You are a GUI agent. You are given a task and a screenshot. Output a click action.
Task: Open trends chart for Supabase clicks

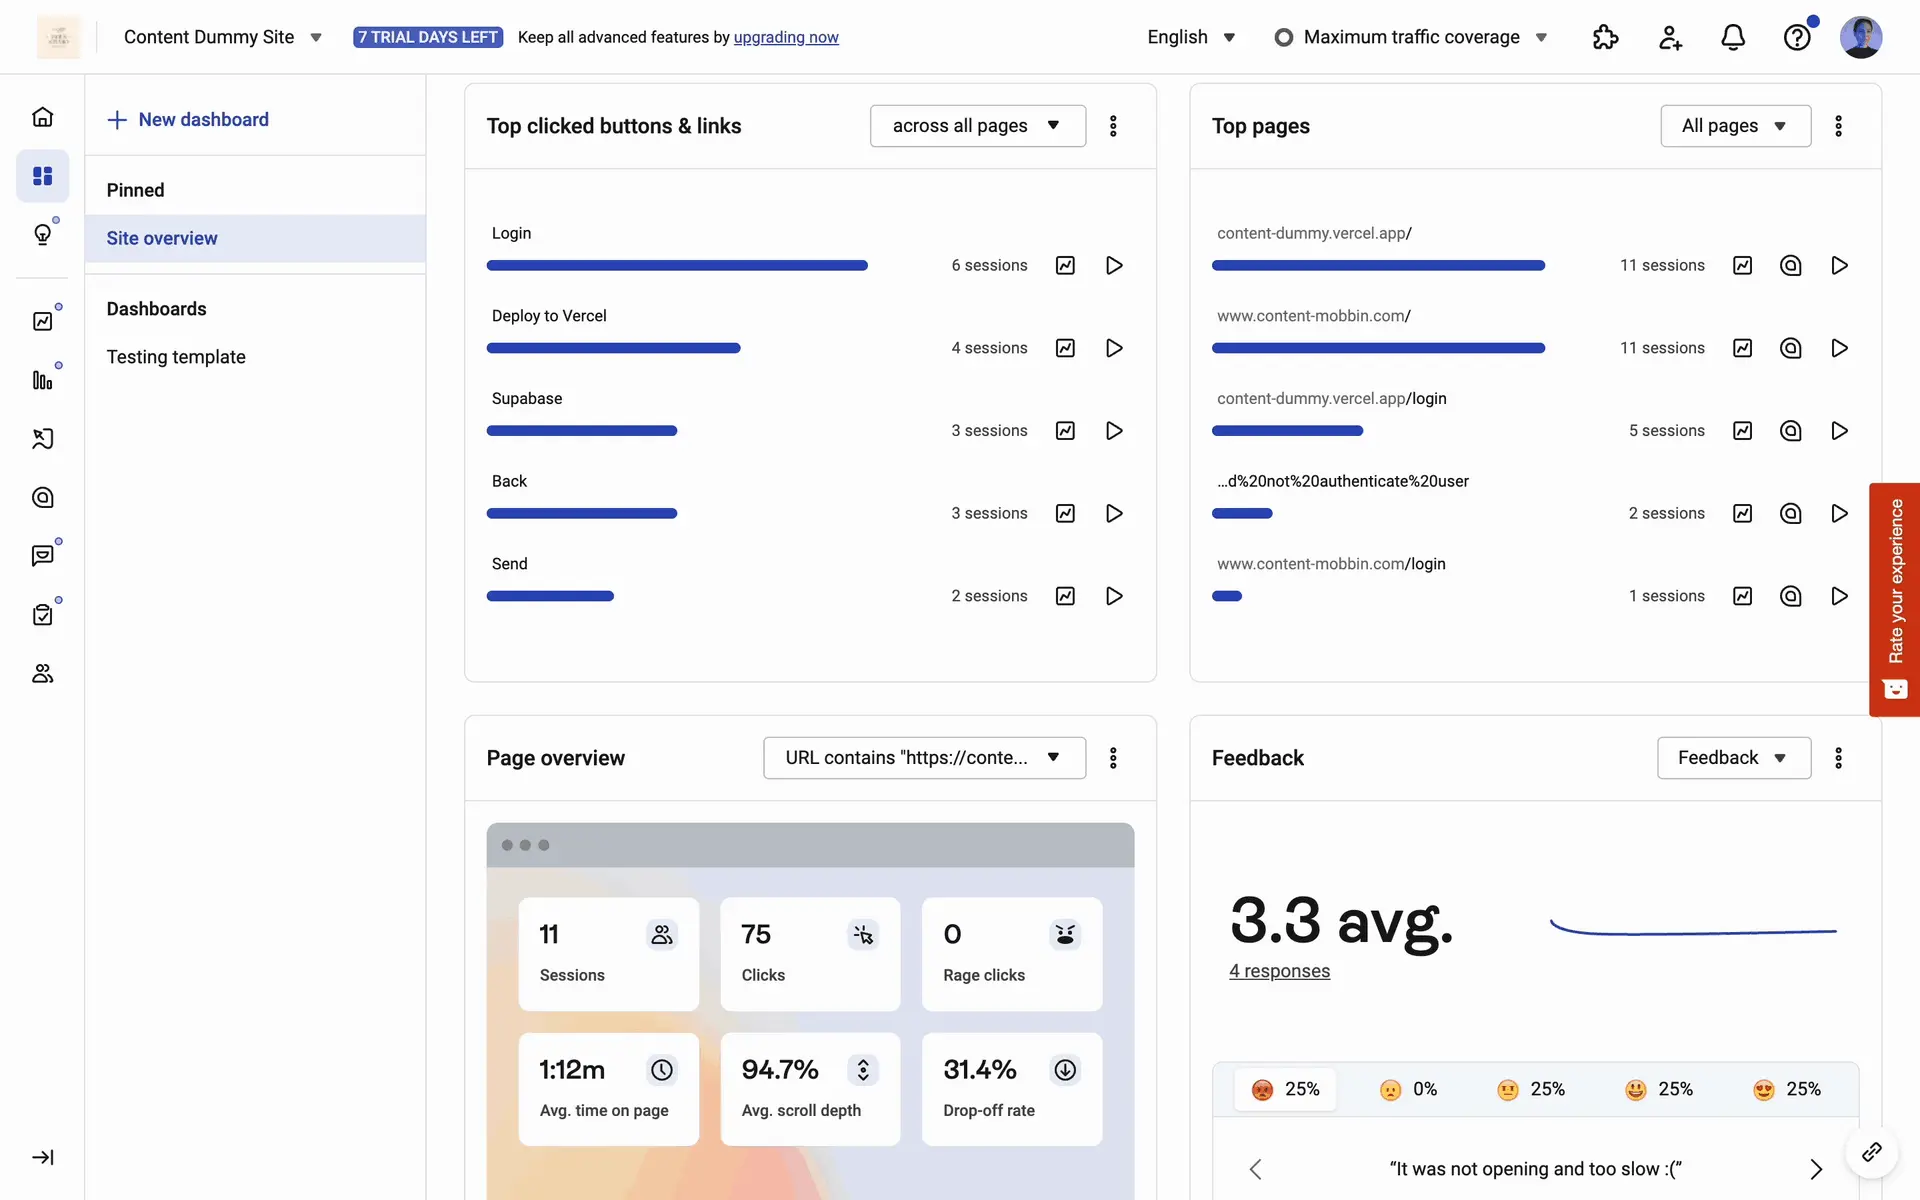1065,430
